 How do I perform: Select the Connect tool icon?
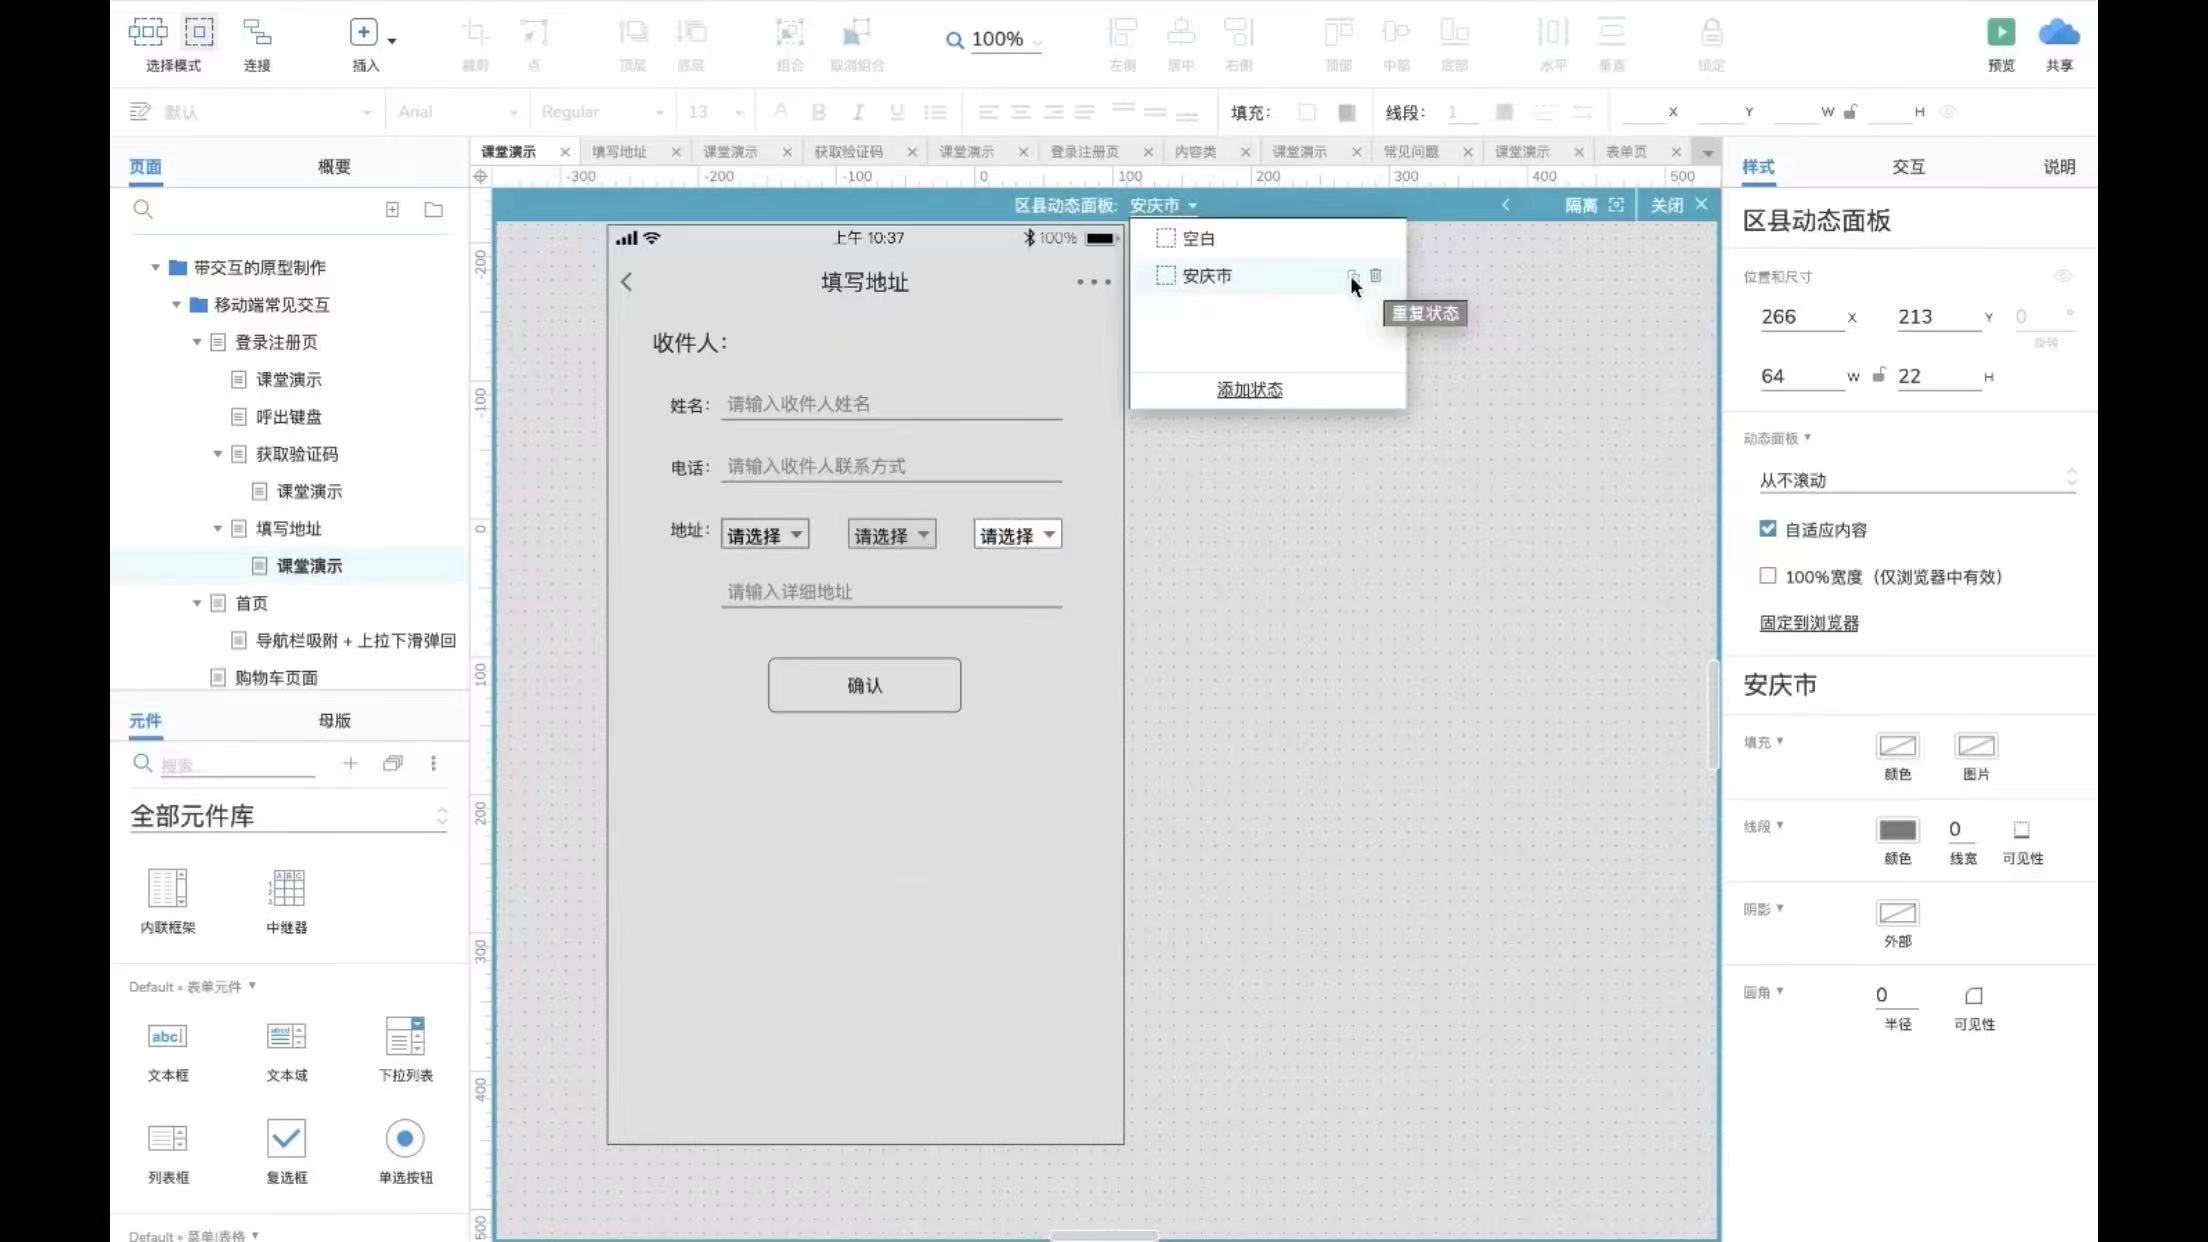[257, 33]
